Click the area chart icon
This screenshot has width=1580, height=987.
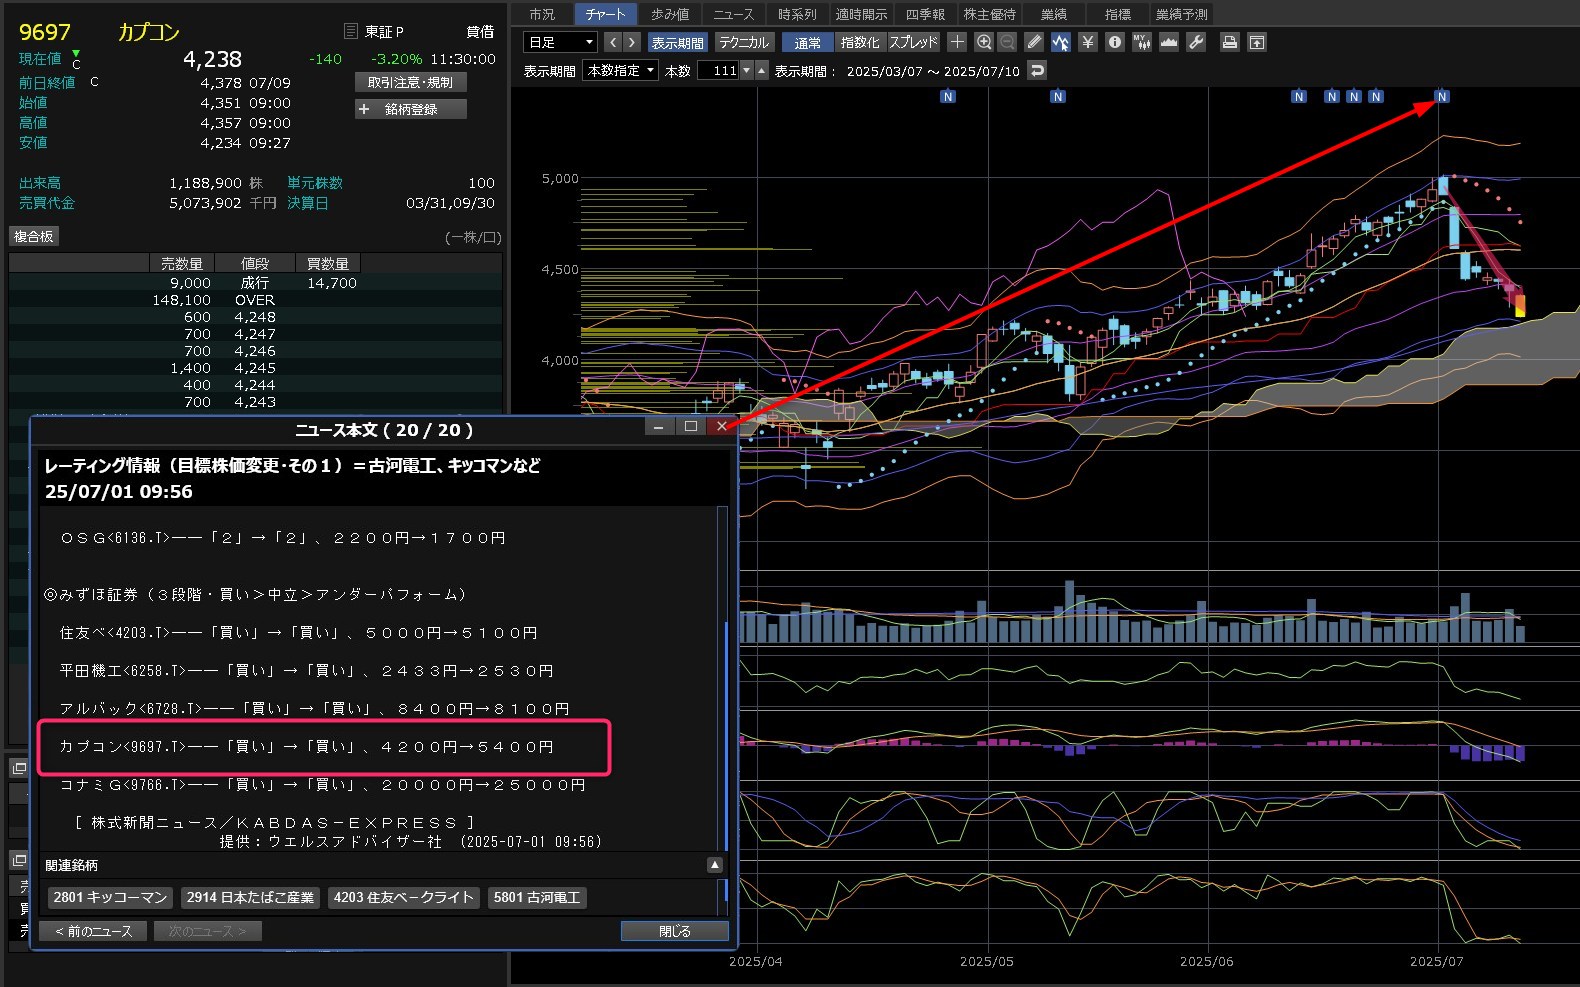tap(1169, 42)
